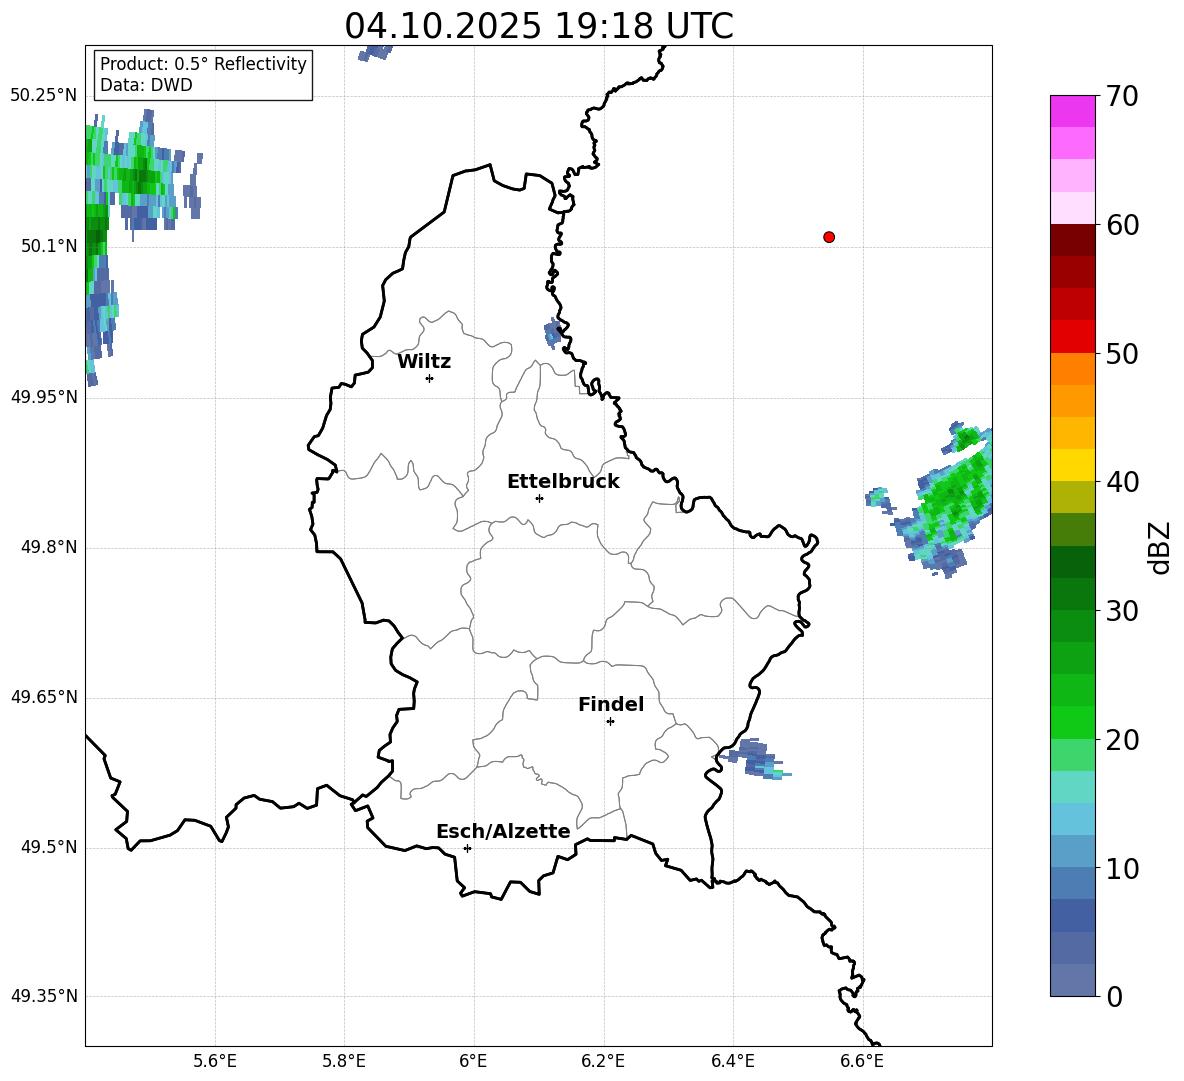Click the 49.35°N latitude label
This screenshot has height=1081, width=1184.
point(44,996)
